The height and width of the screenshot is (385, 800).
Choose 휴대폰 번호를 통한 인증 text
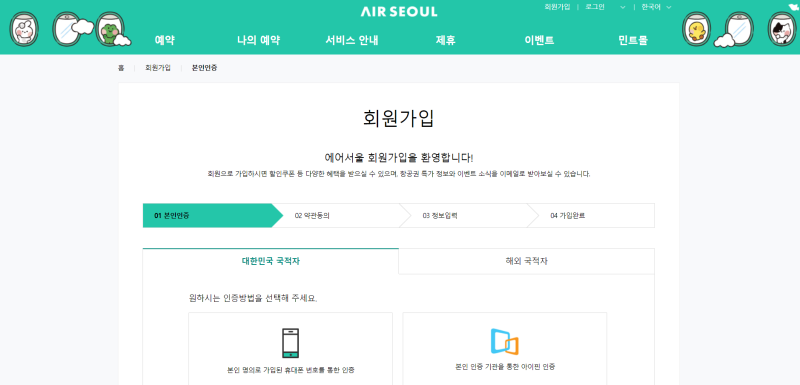290,370
